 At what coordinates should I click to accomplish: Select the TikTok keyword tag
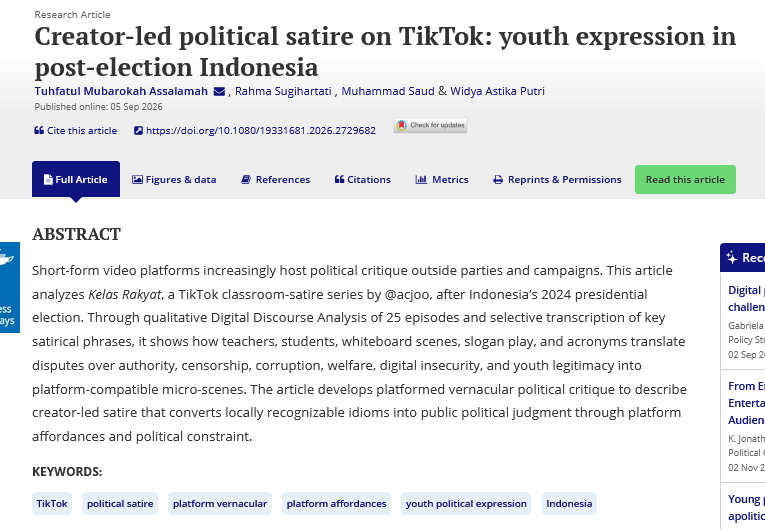tap(52, 504)
